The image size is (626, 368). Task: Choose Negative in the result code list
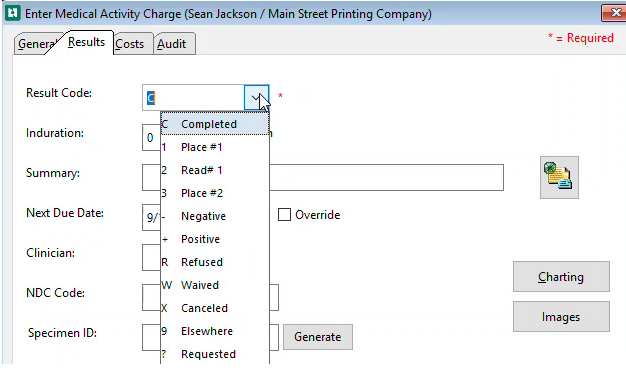[215, 216]
